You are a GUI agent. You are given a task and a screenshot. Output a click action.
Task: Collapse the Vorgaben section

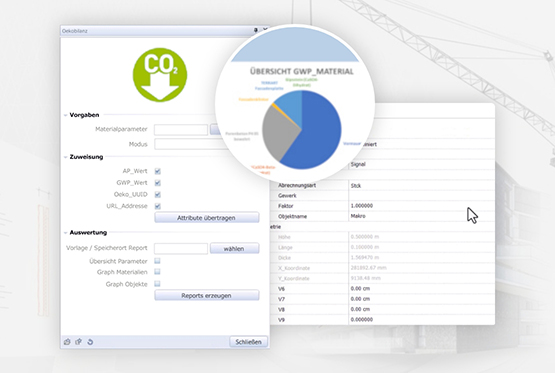[65, 115]
